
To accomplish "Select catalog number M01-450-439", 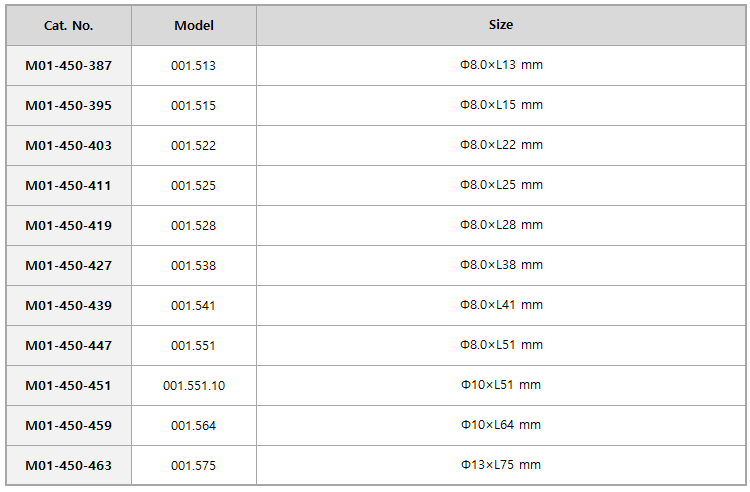I will [x=68, y=306].
